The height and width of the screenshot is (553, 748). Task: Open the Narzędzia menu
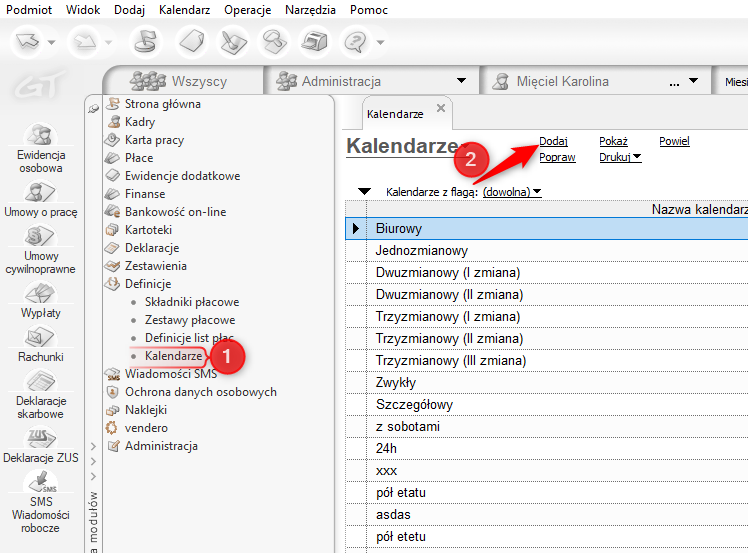click(311, 10)
